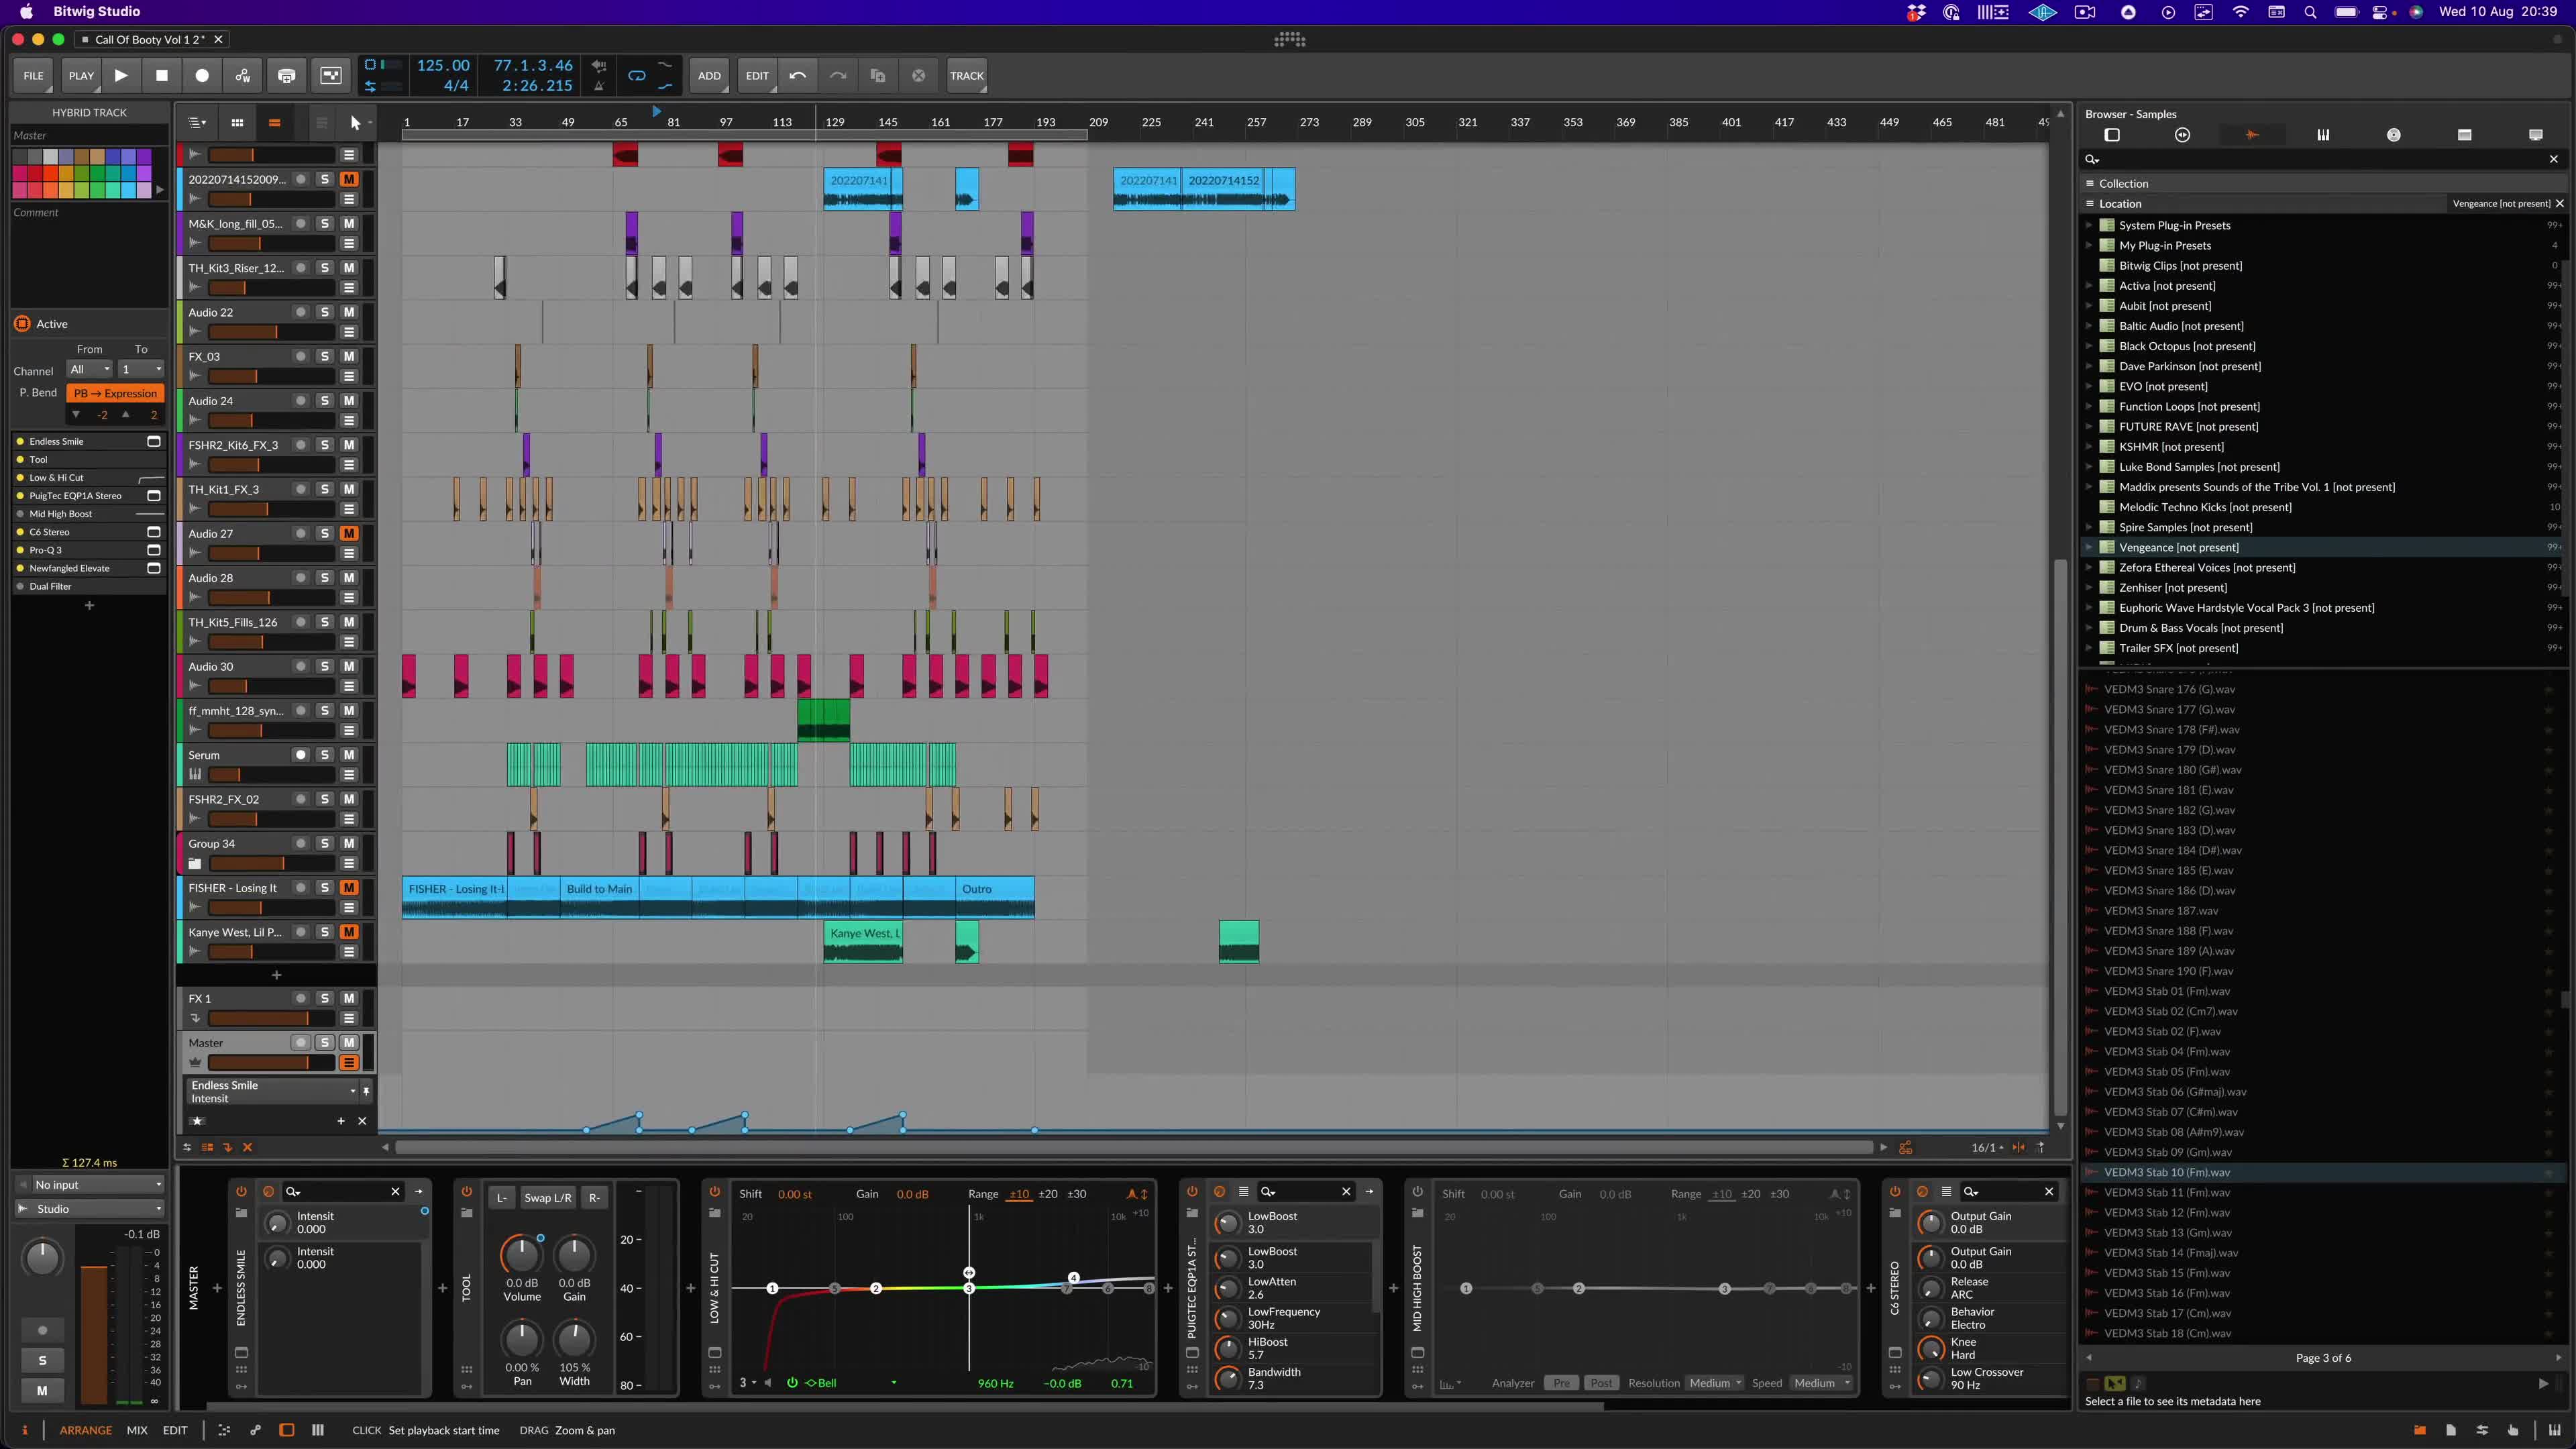Click Swap L/R button in Tool
The height and width of the screenshot is (1449, 2576).
tap(548, 1197)
